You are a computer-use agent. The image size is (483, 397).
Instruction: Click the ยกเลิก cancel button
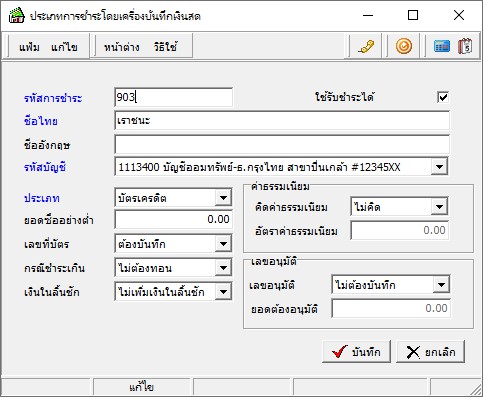[430, 352]
